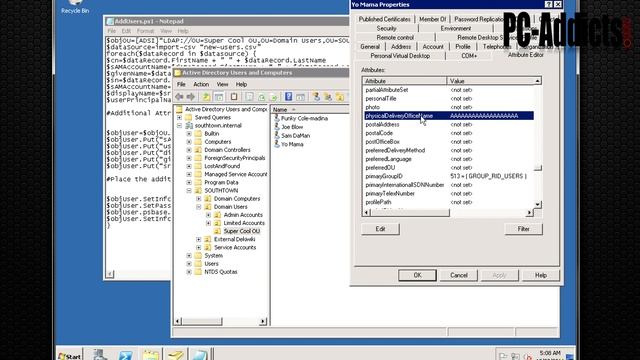Switch to the General tab
The width and height of the screenshot is (640, 360).
click(370, 47)
